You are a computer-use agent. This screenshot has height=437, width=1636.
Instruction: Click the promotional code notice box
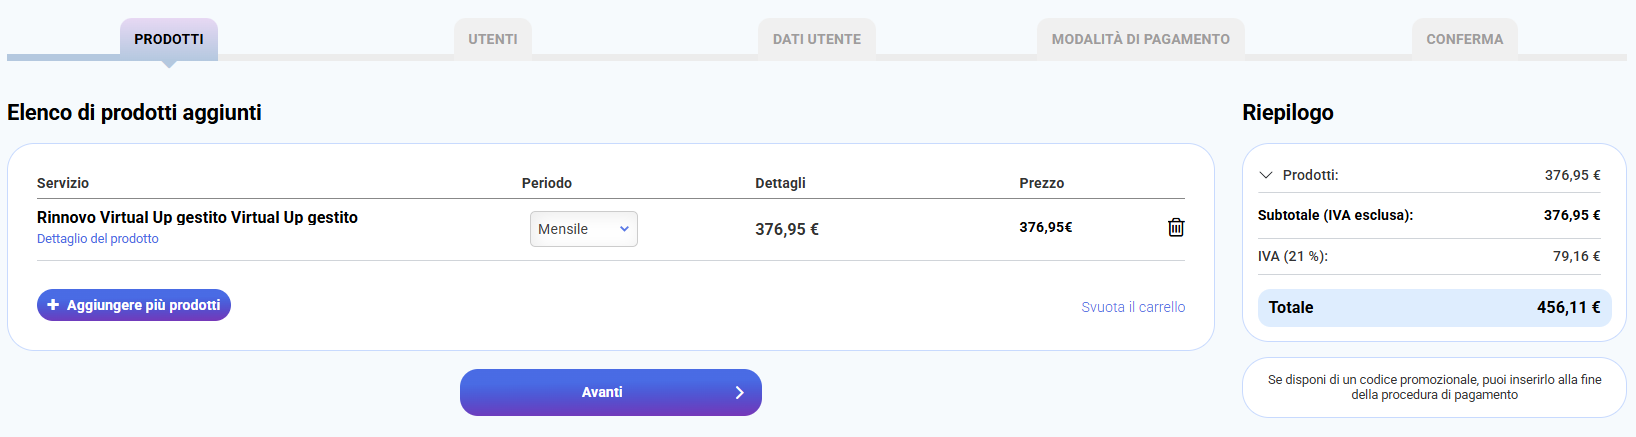(1434, 387)
